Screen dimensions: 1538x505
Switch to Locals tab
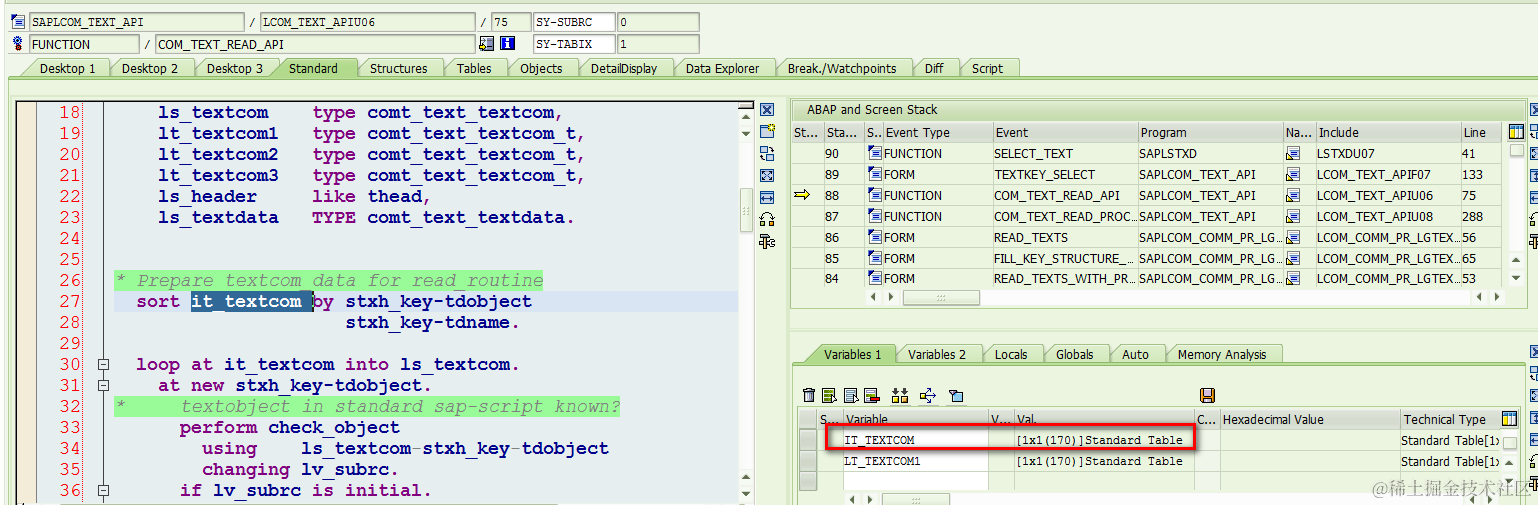[x=1011, y=354]
